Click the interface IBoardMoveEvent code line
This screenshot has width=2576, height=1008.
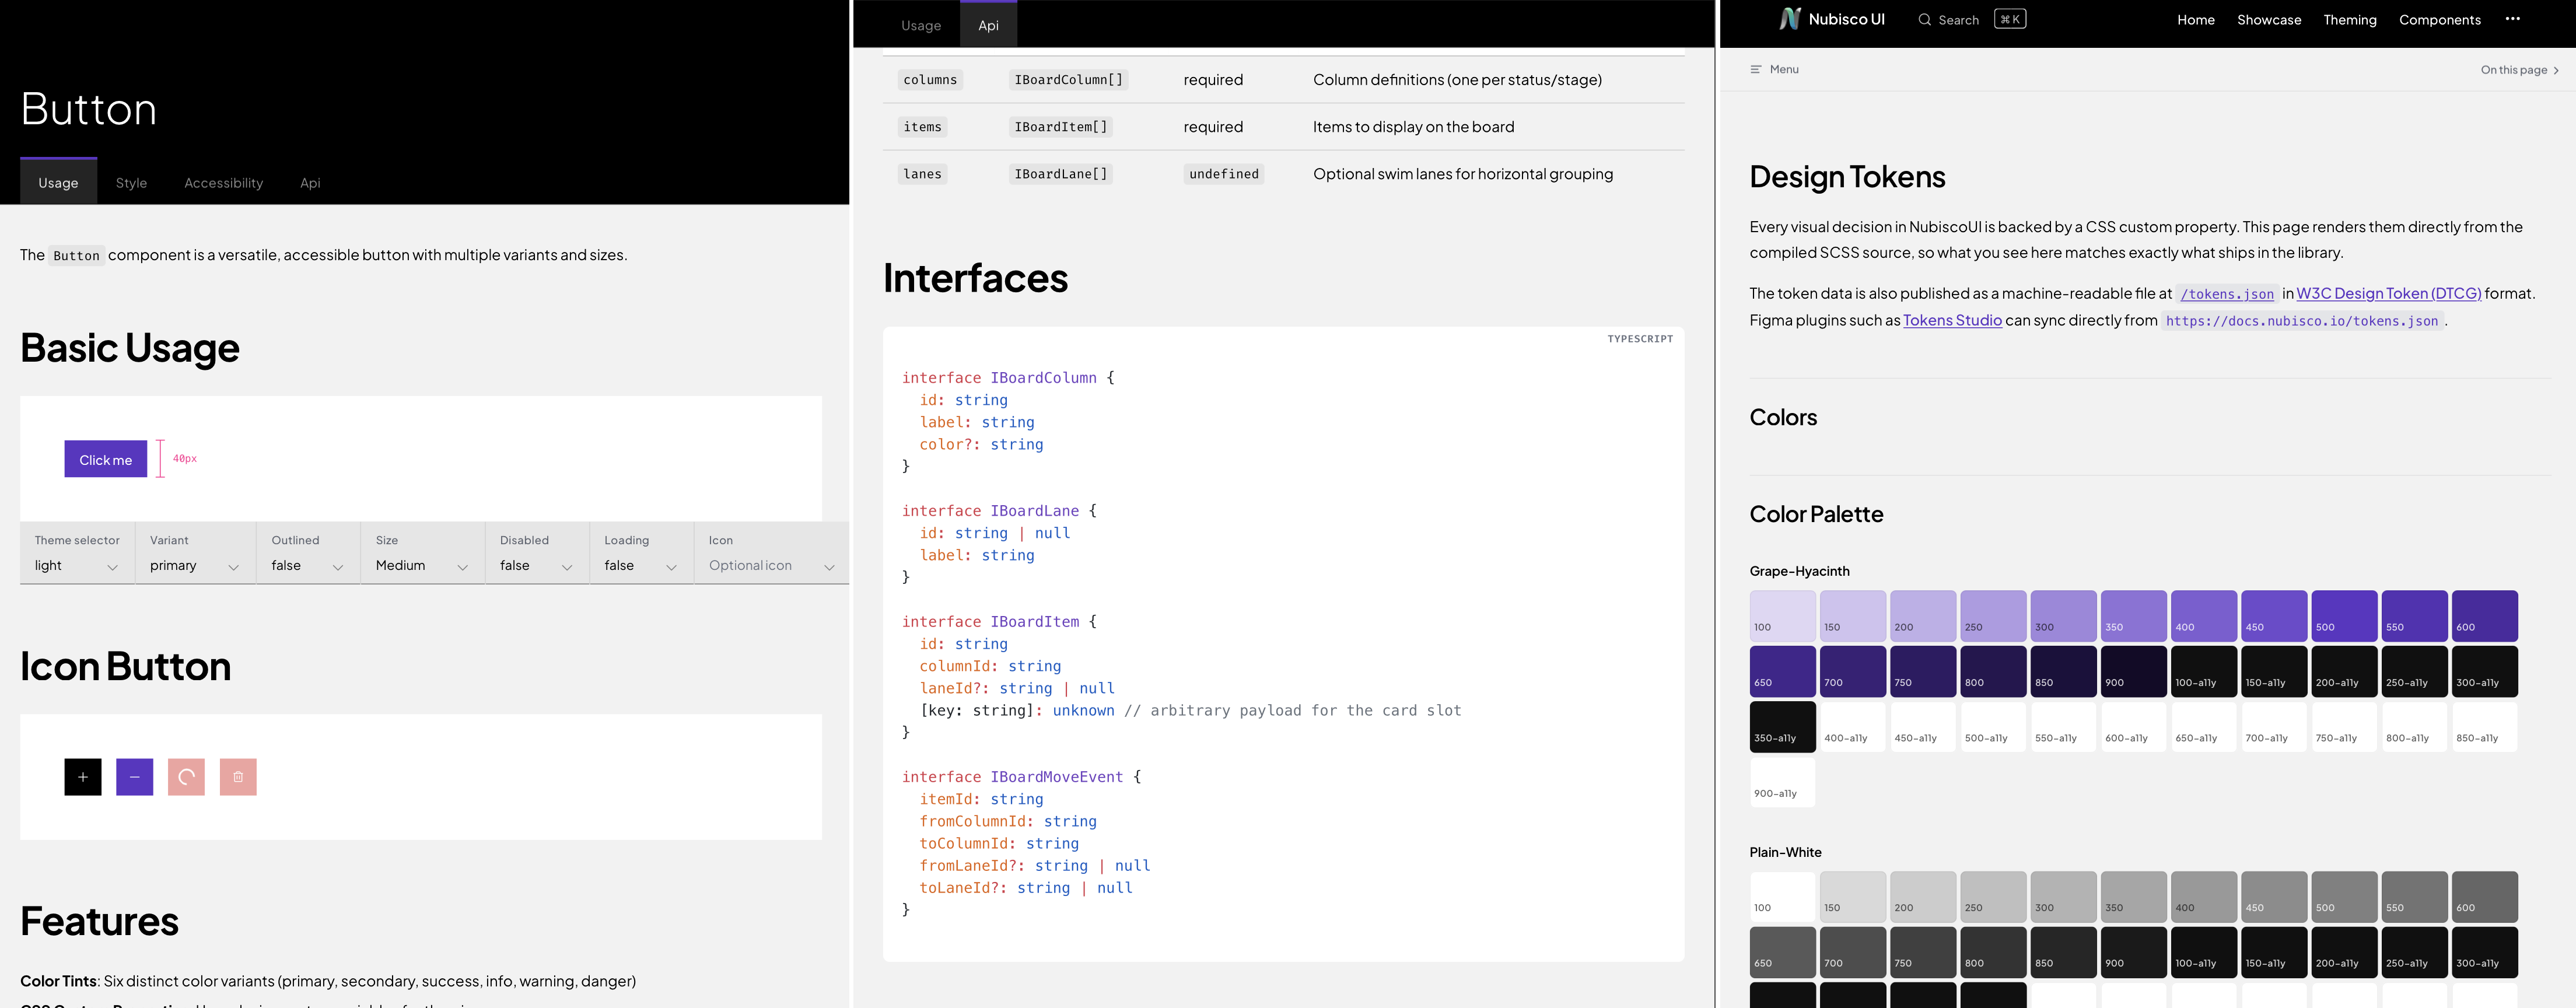tap(1021, 777)
